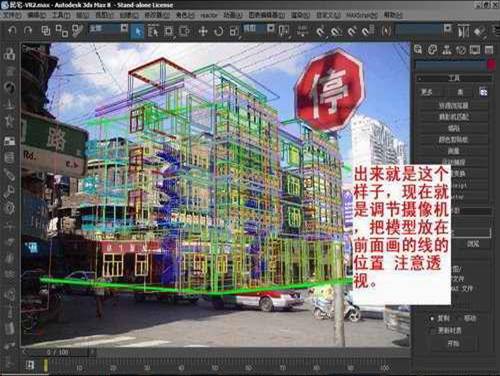
Task: Choose the Select and Move tool
Action: [x=203, y=31]
